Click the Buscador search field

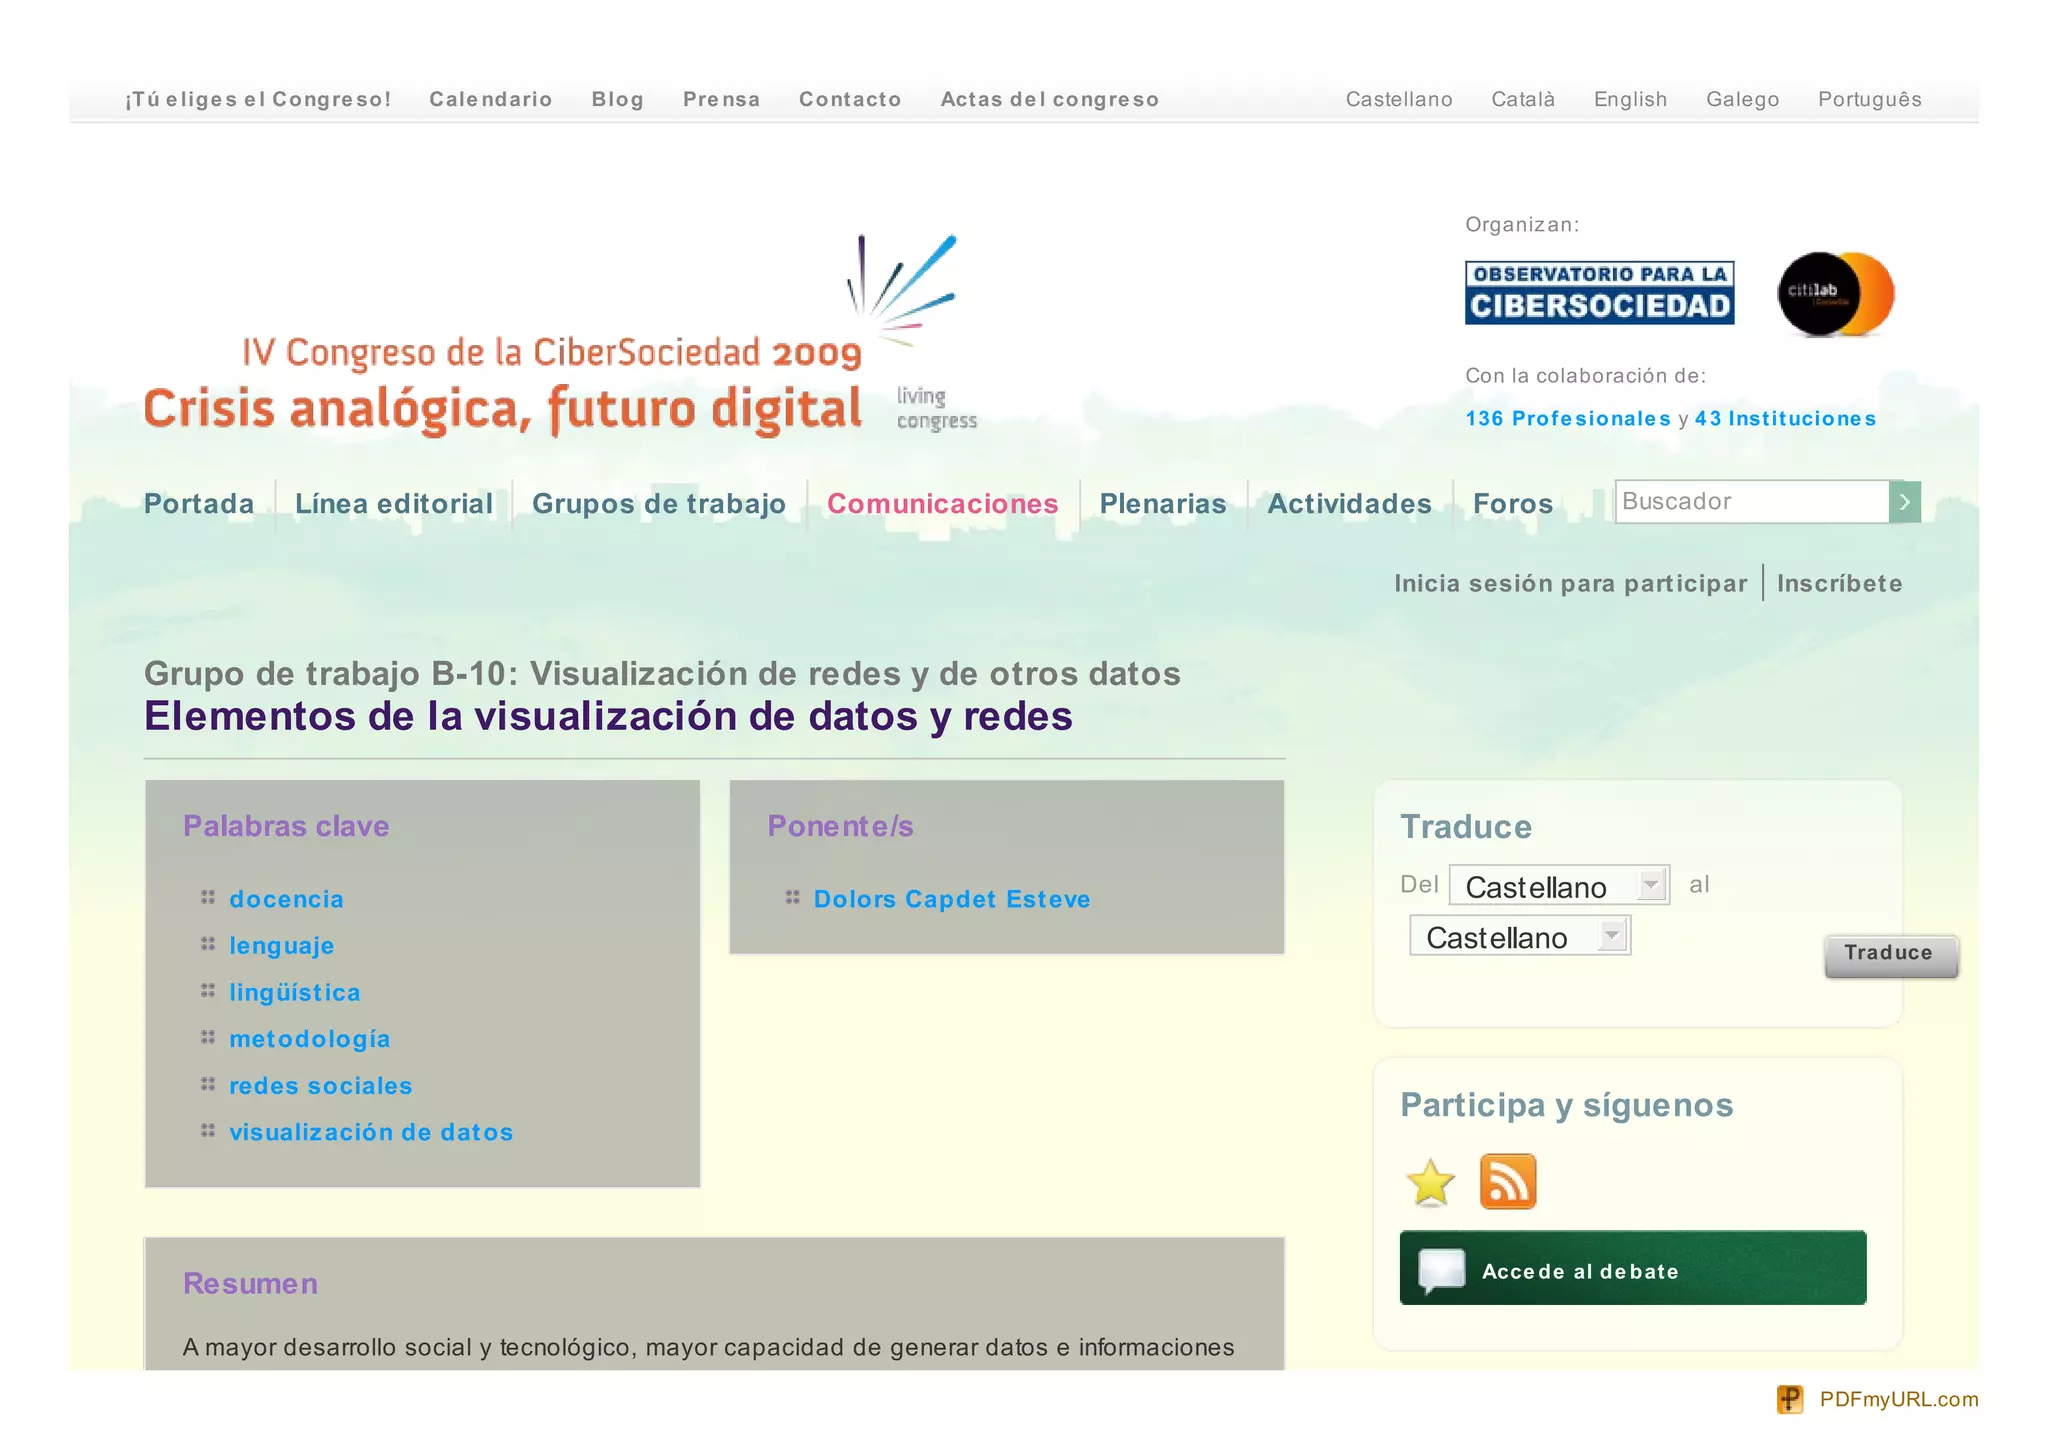(x=1750, y=502)
